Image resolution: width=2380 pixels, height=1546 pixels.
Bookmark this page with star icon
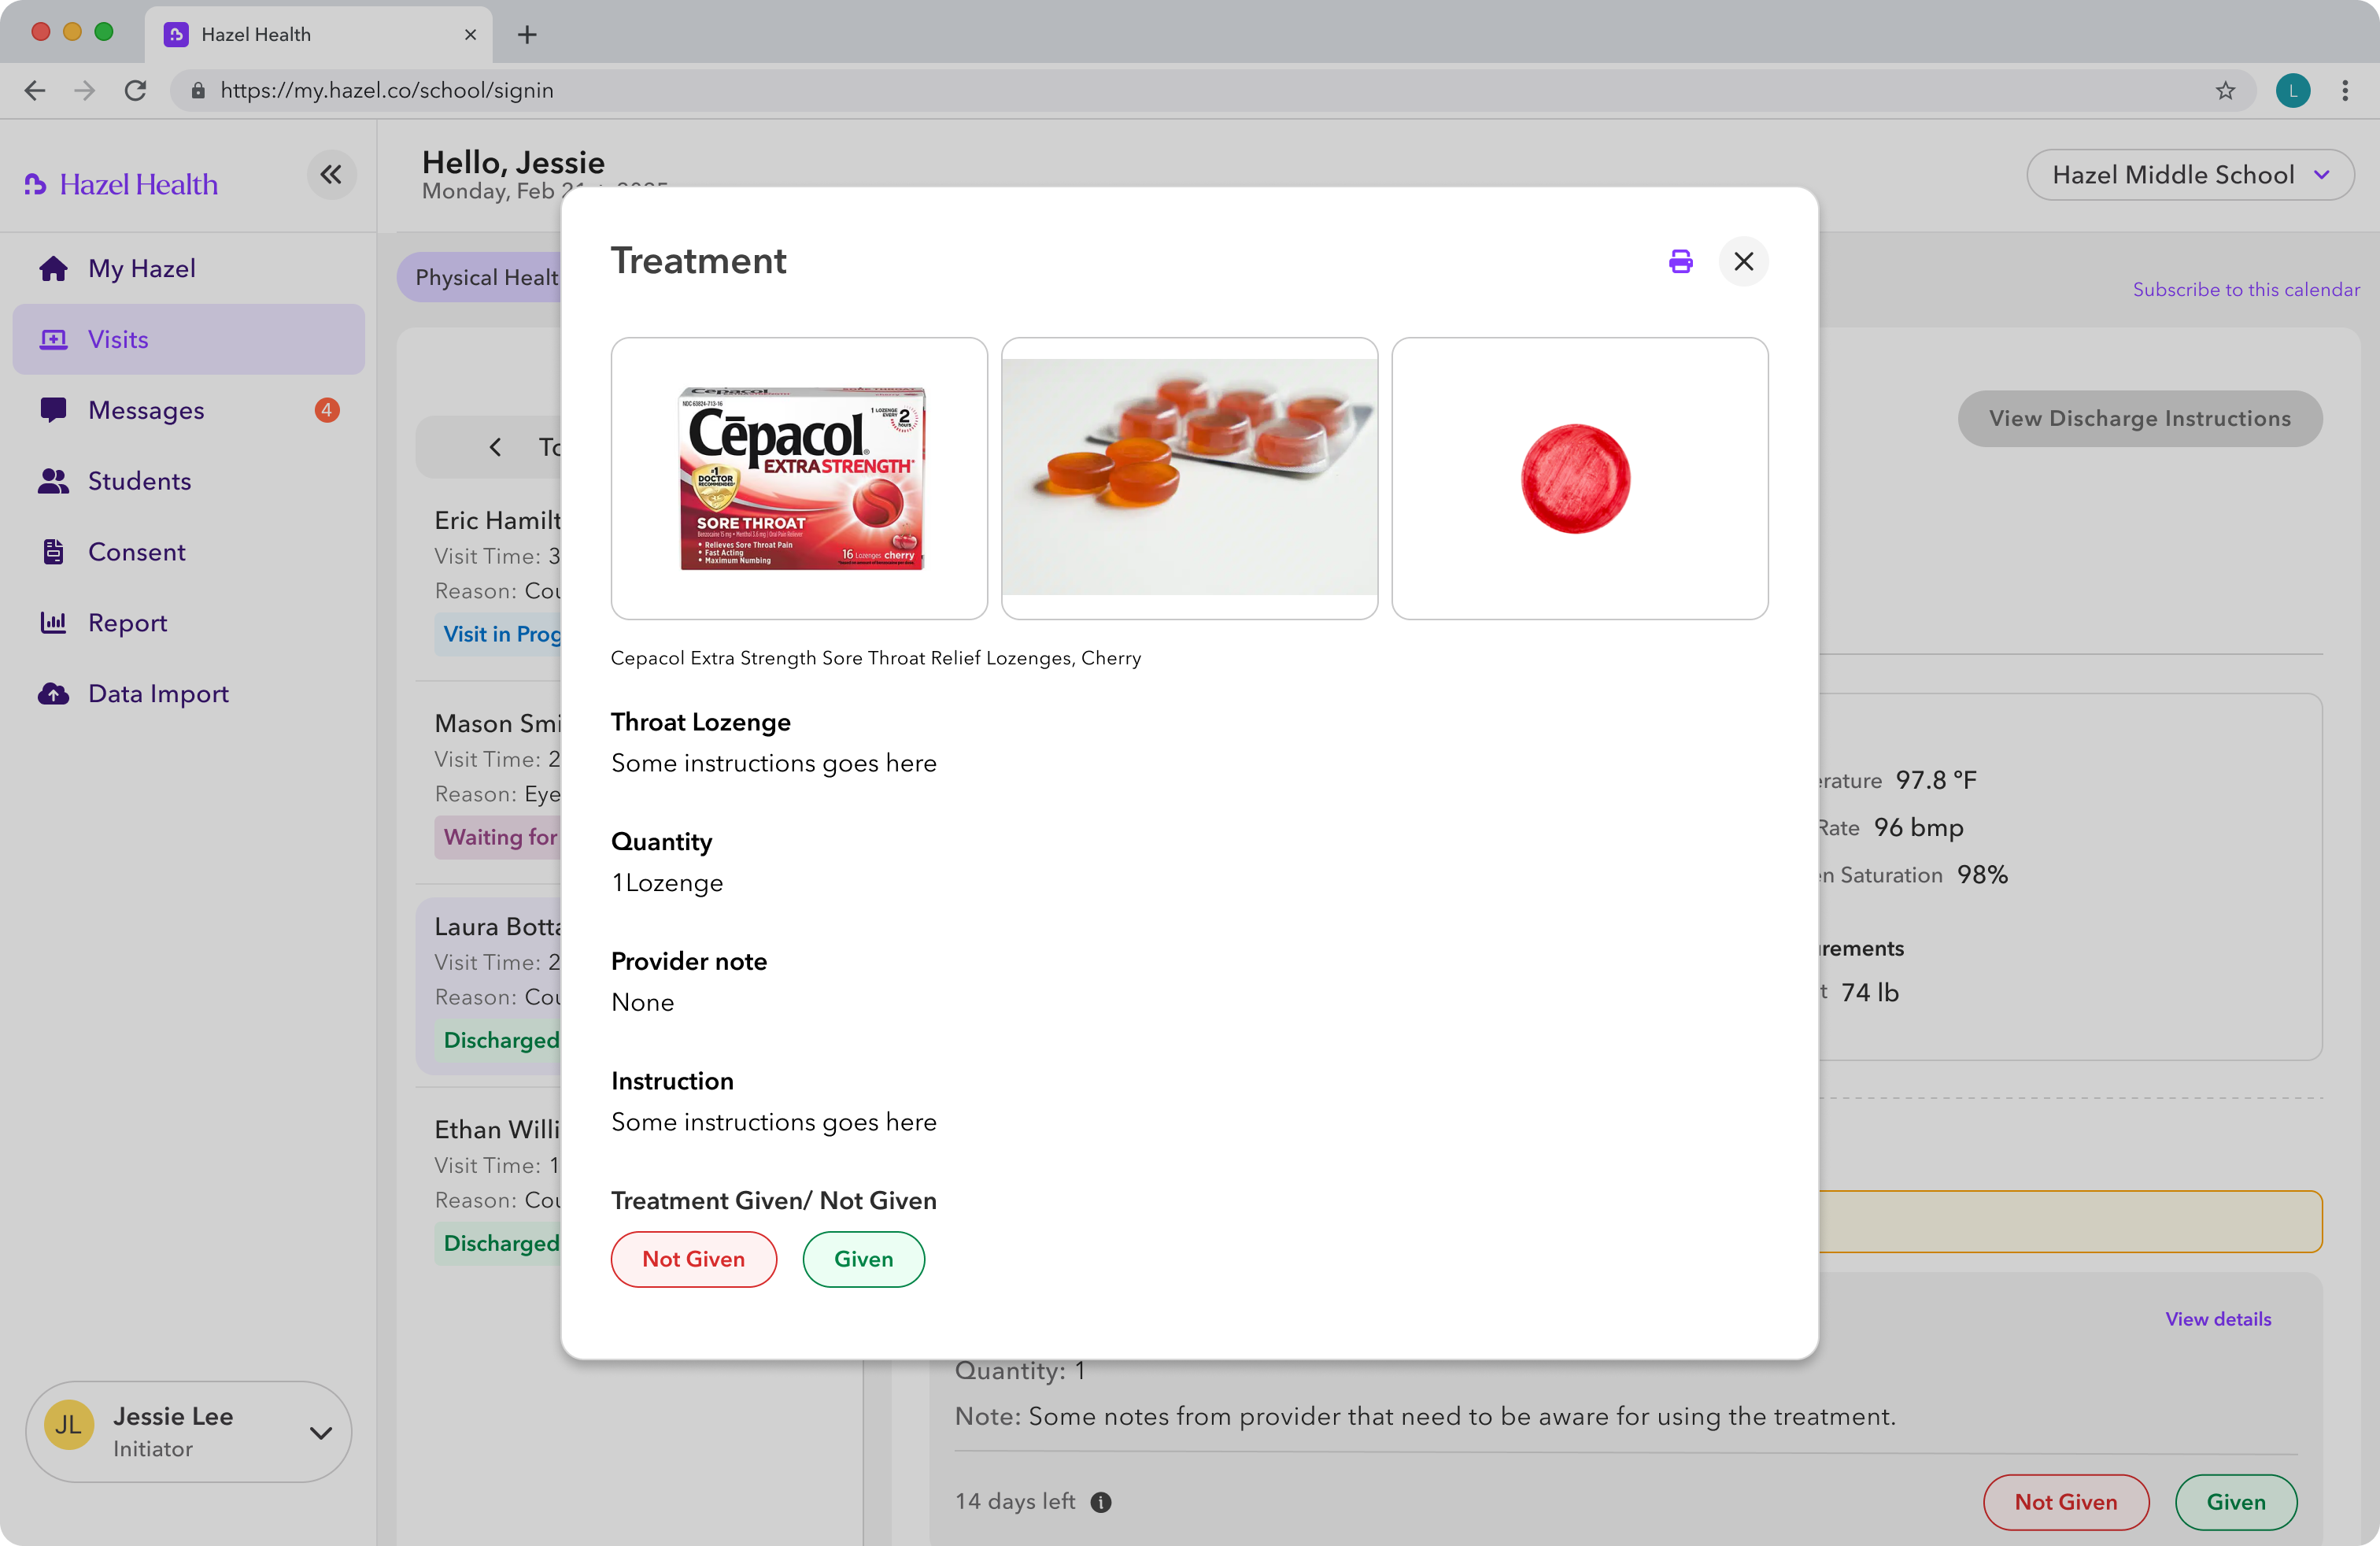pyautogui.click(x=2225, y=90)
